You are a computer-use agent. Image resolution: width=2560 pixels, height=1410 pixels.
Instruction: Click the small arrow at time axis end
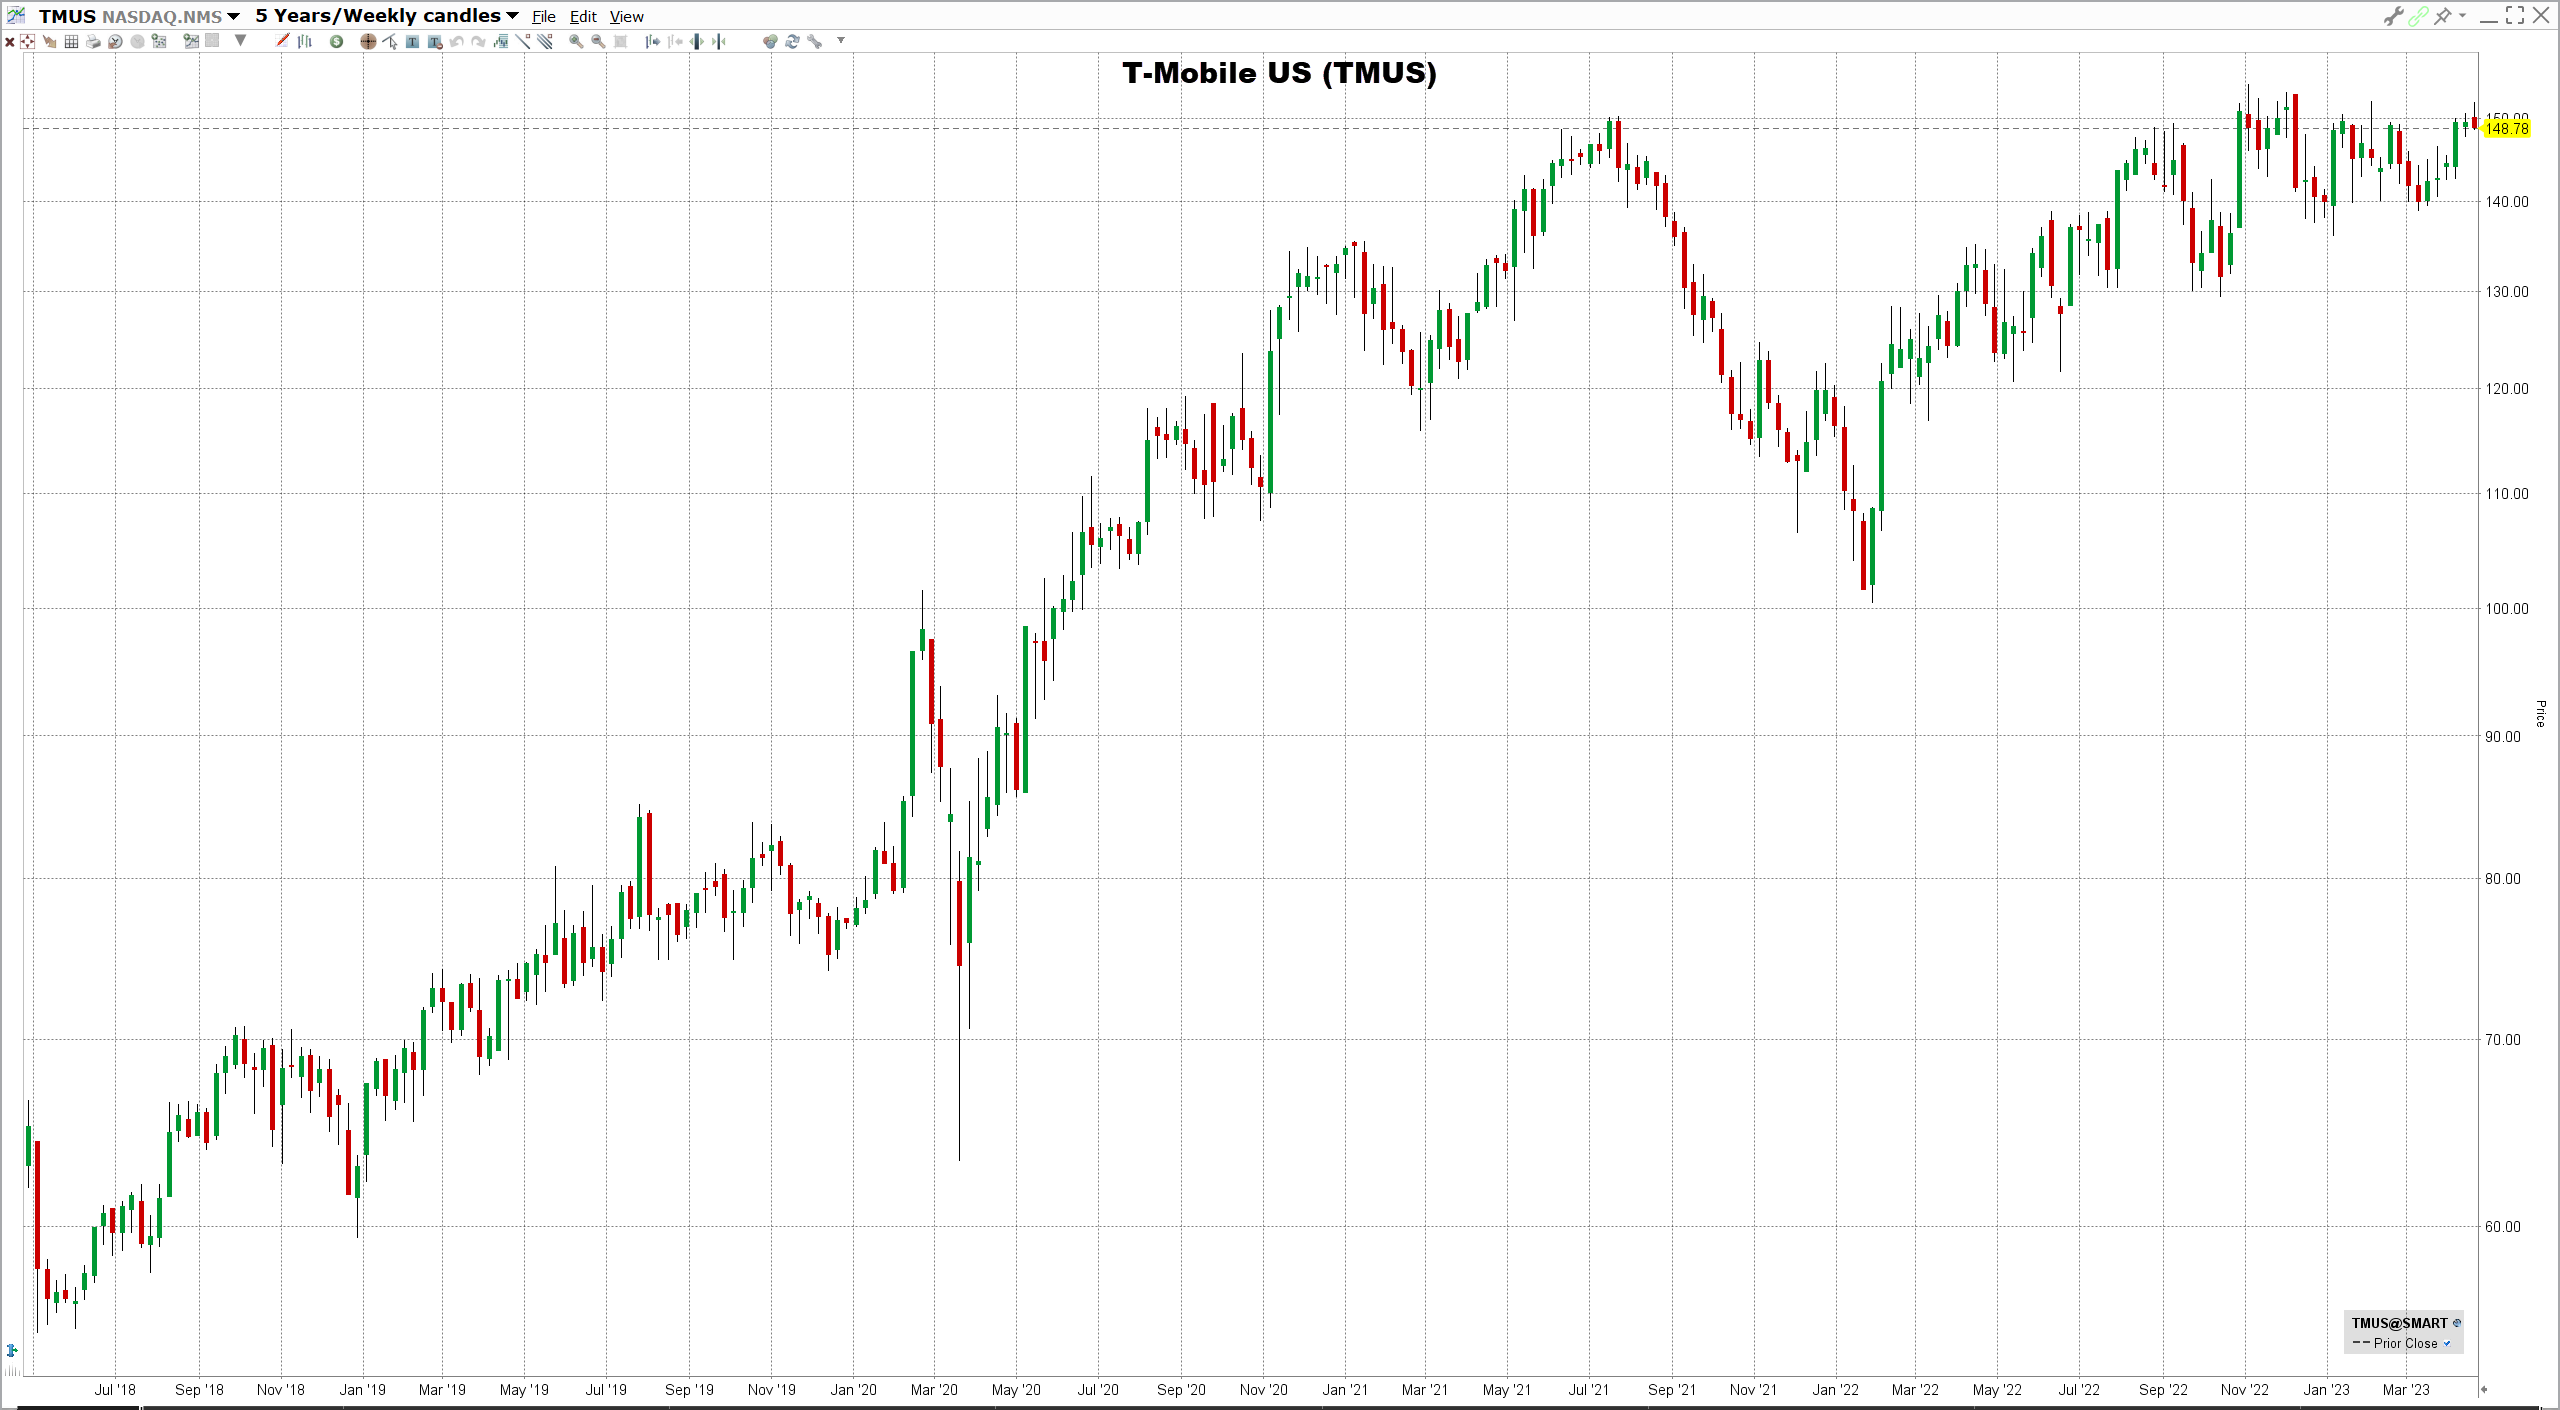click(2483, 1389)
